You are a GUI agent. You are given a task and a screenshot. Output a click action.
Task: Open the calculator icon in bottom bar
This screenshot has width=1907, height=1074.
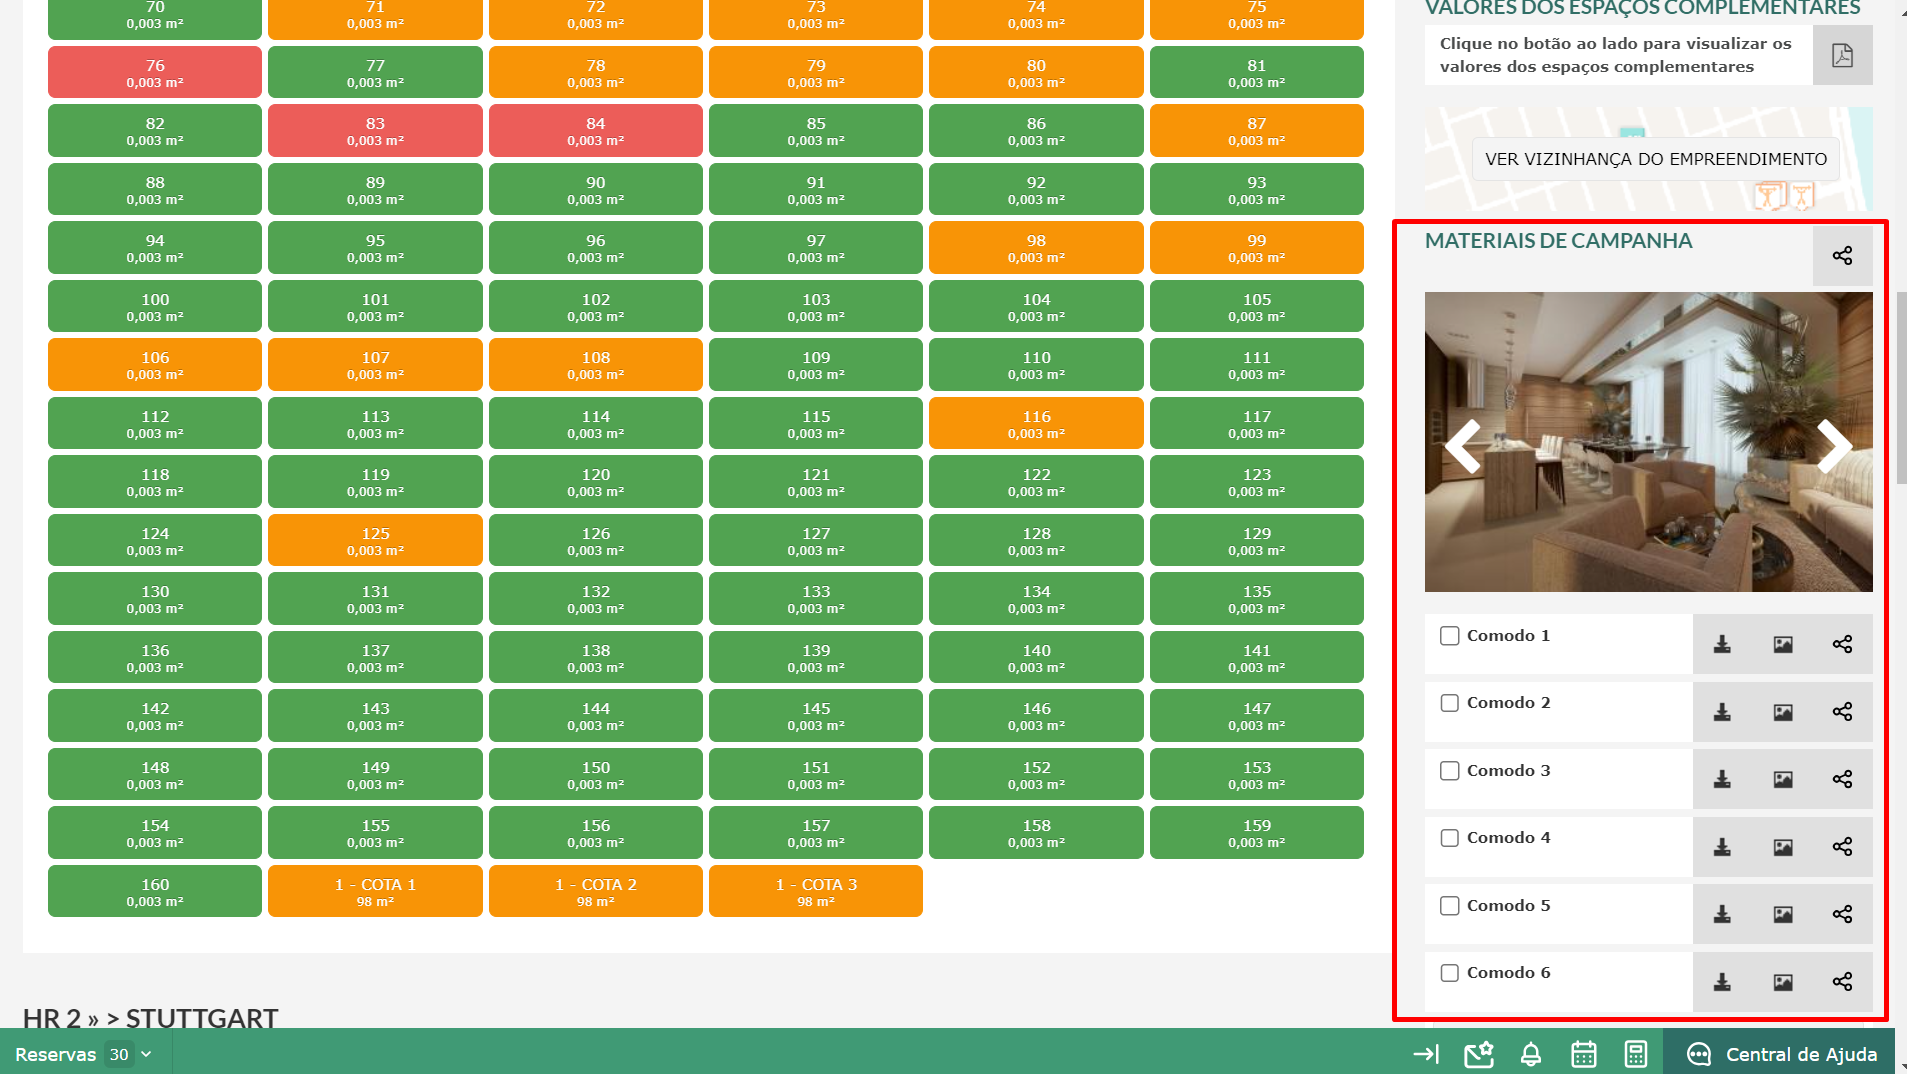(1636, 1054)
